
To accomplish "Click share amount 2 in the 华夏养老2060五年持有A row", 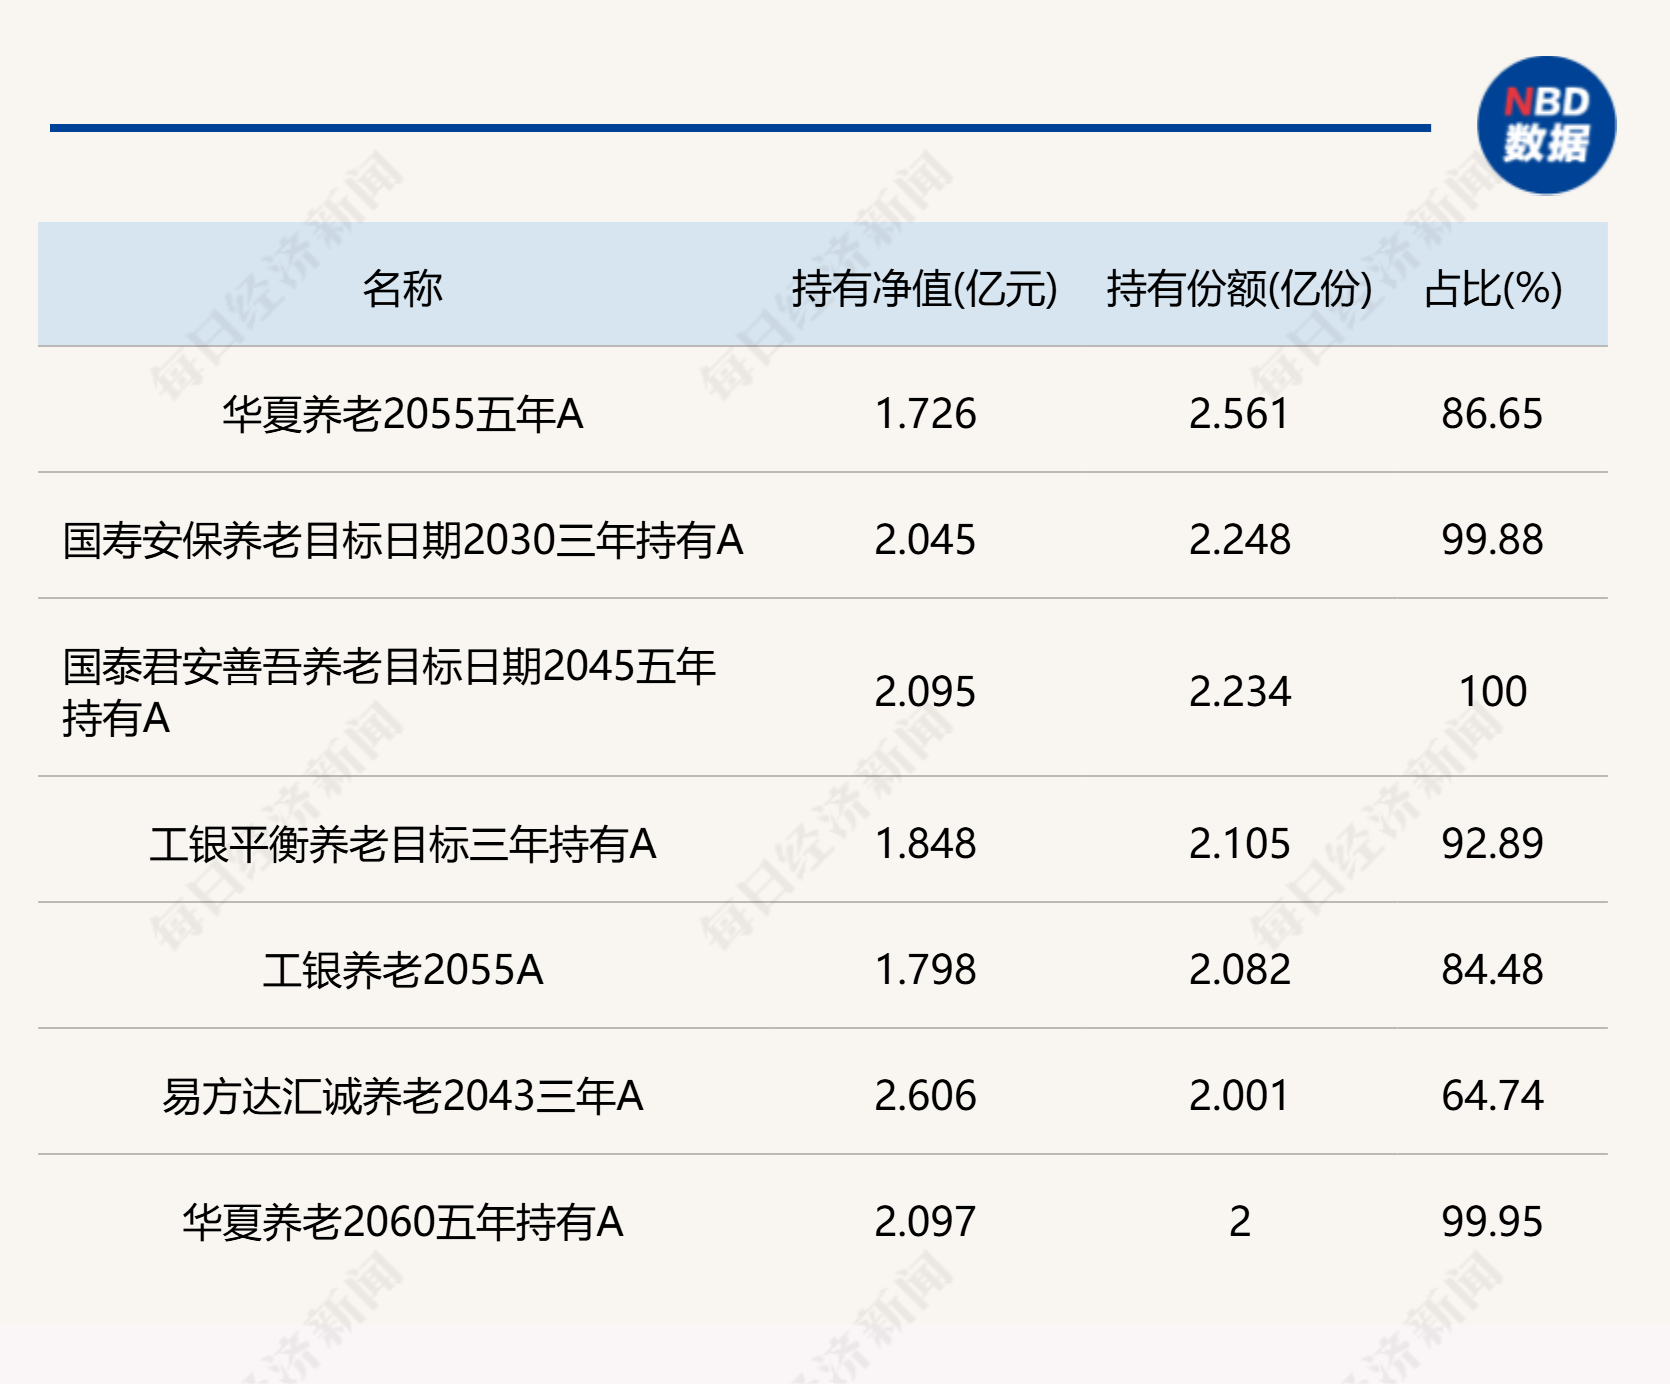I will [1240, 1222].
